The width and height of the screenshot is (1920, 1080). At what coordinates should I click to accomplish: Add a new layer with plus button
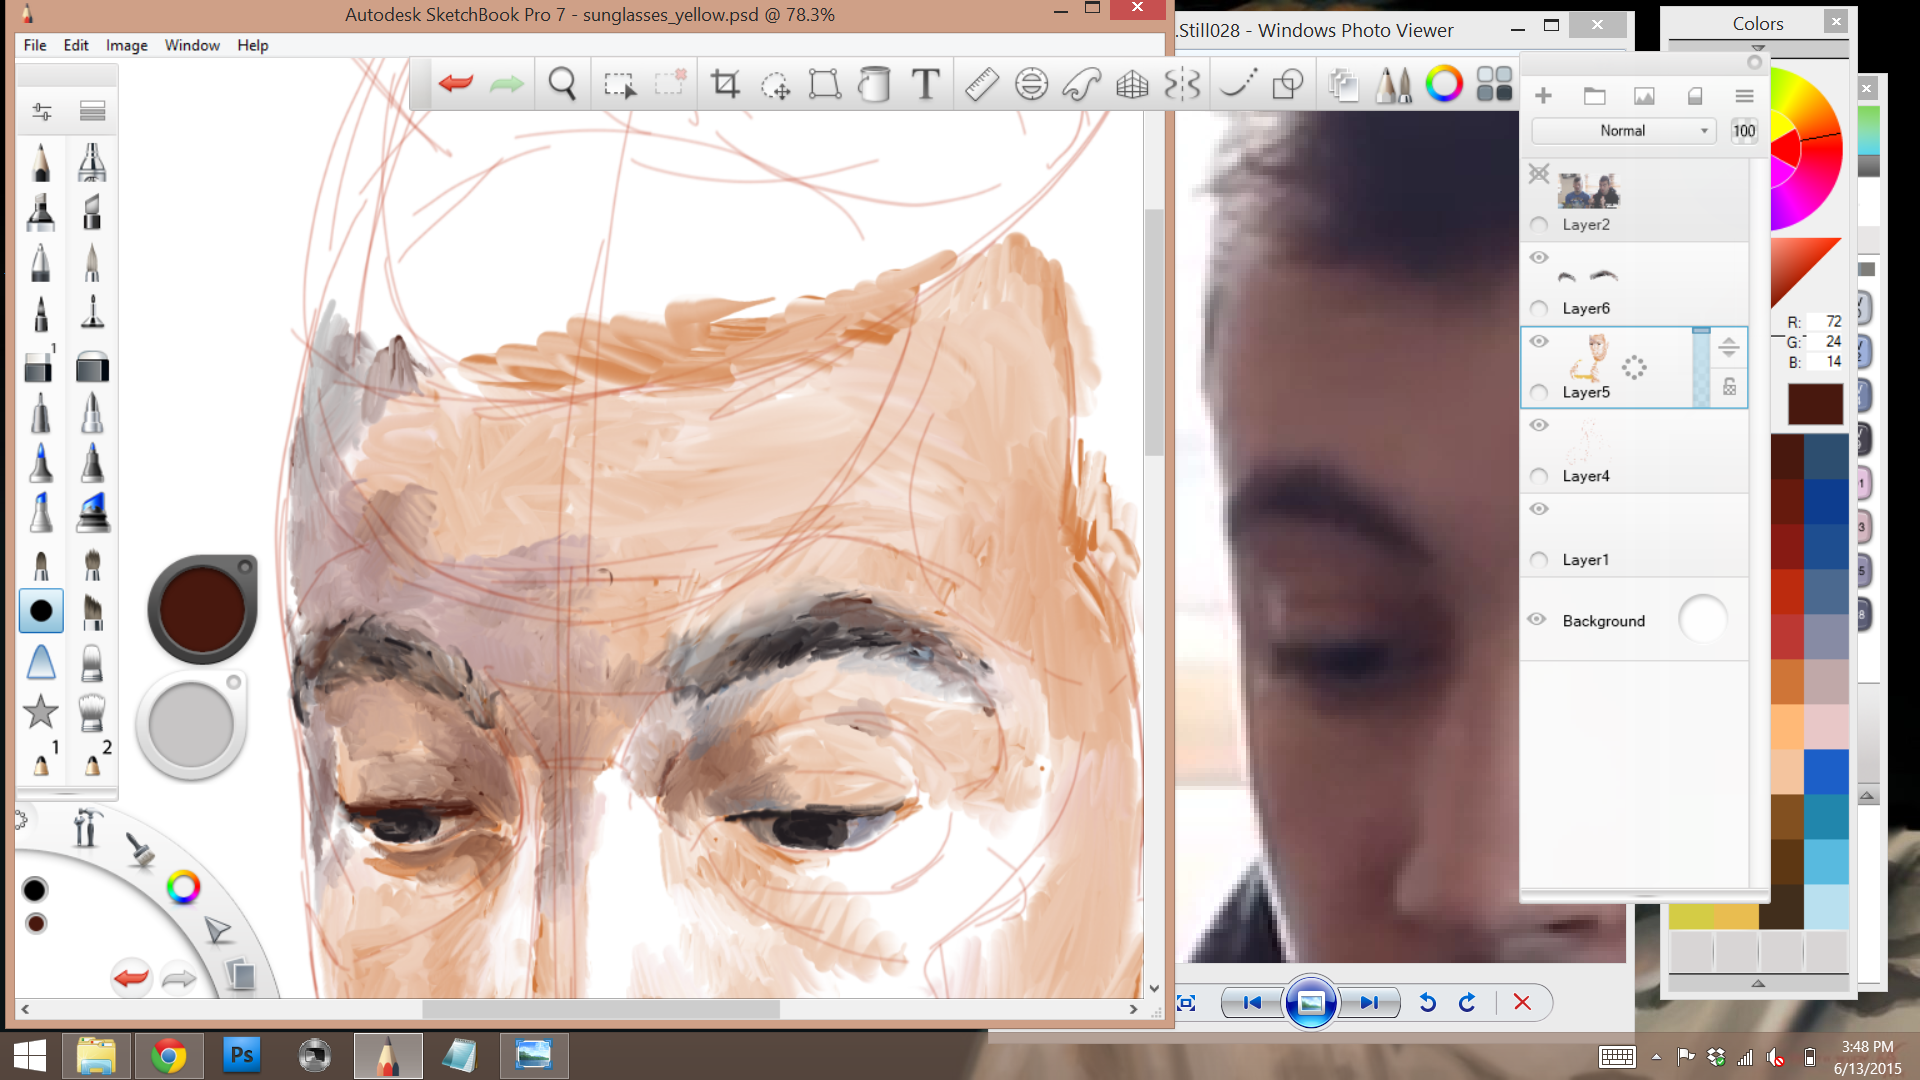(x=1543, y=96)
